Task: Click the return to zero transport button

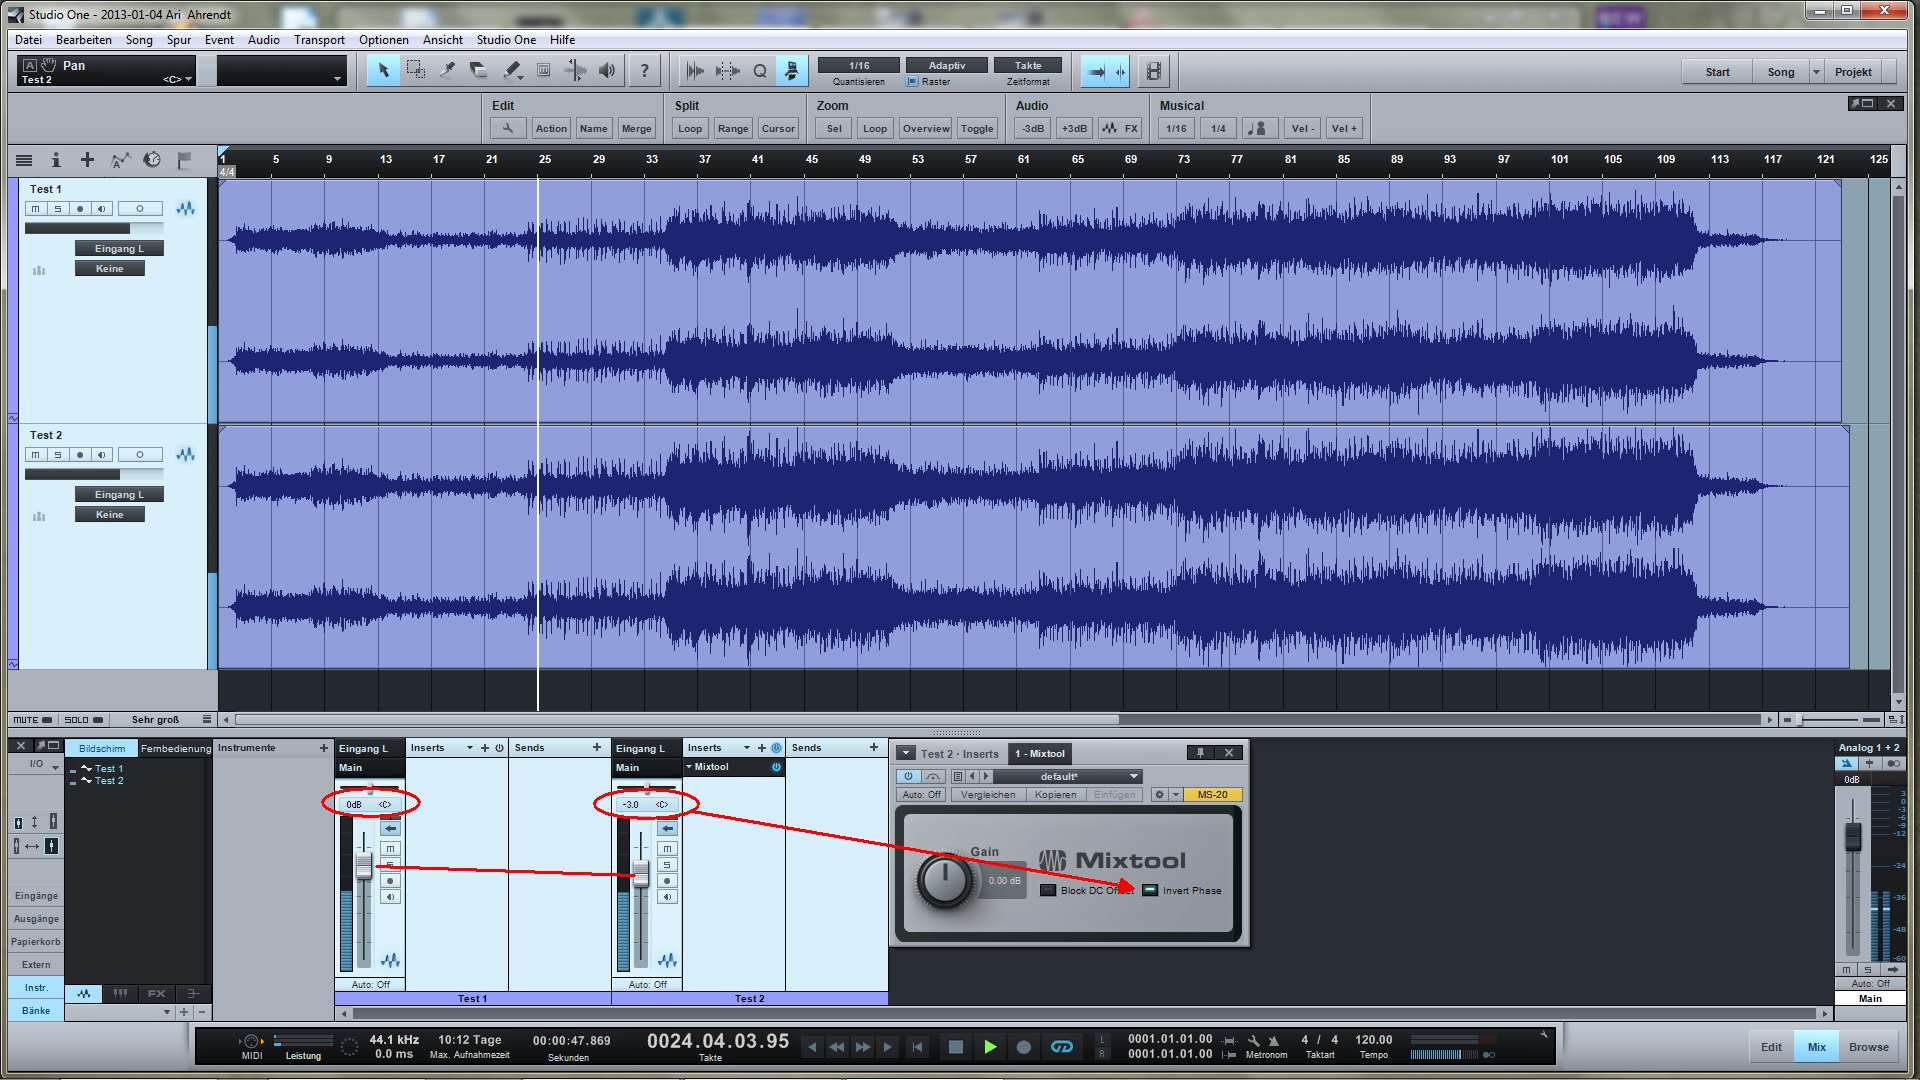Action: (x=918, y=1047)
